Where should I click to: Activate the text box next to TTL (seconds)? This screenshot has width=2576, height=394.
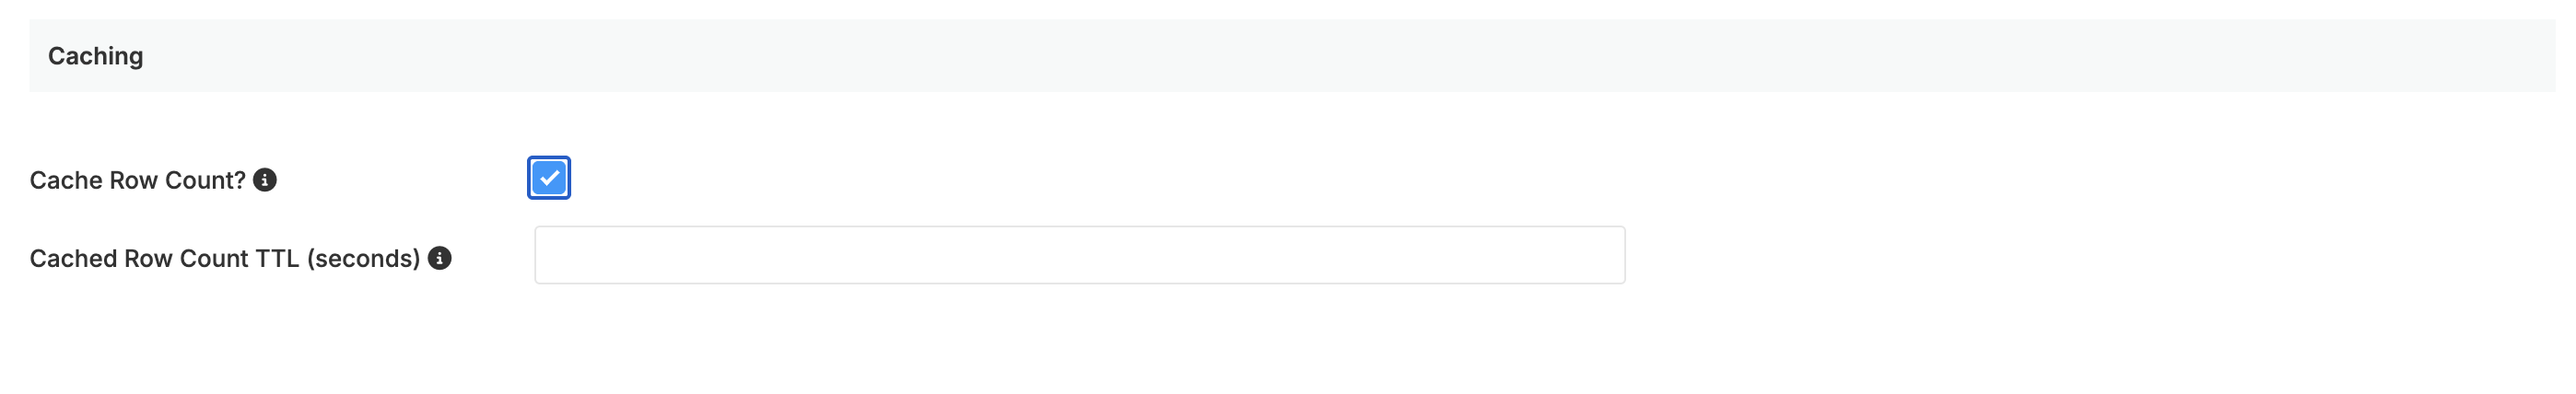[1080, 255]
